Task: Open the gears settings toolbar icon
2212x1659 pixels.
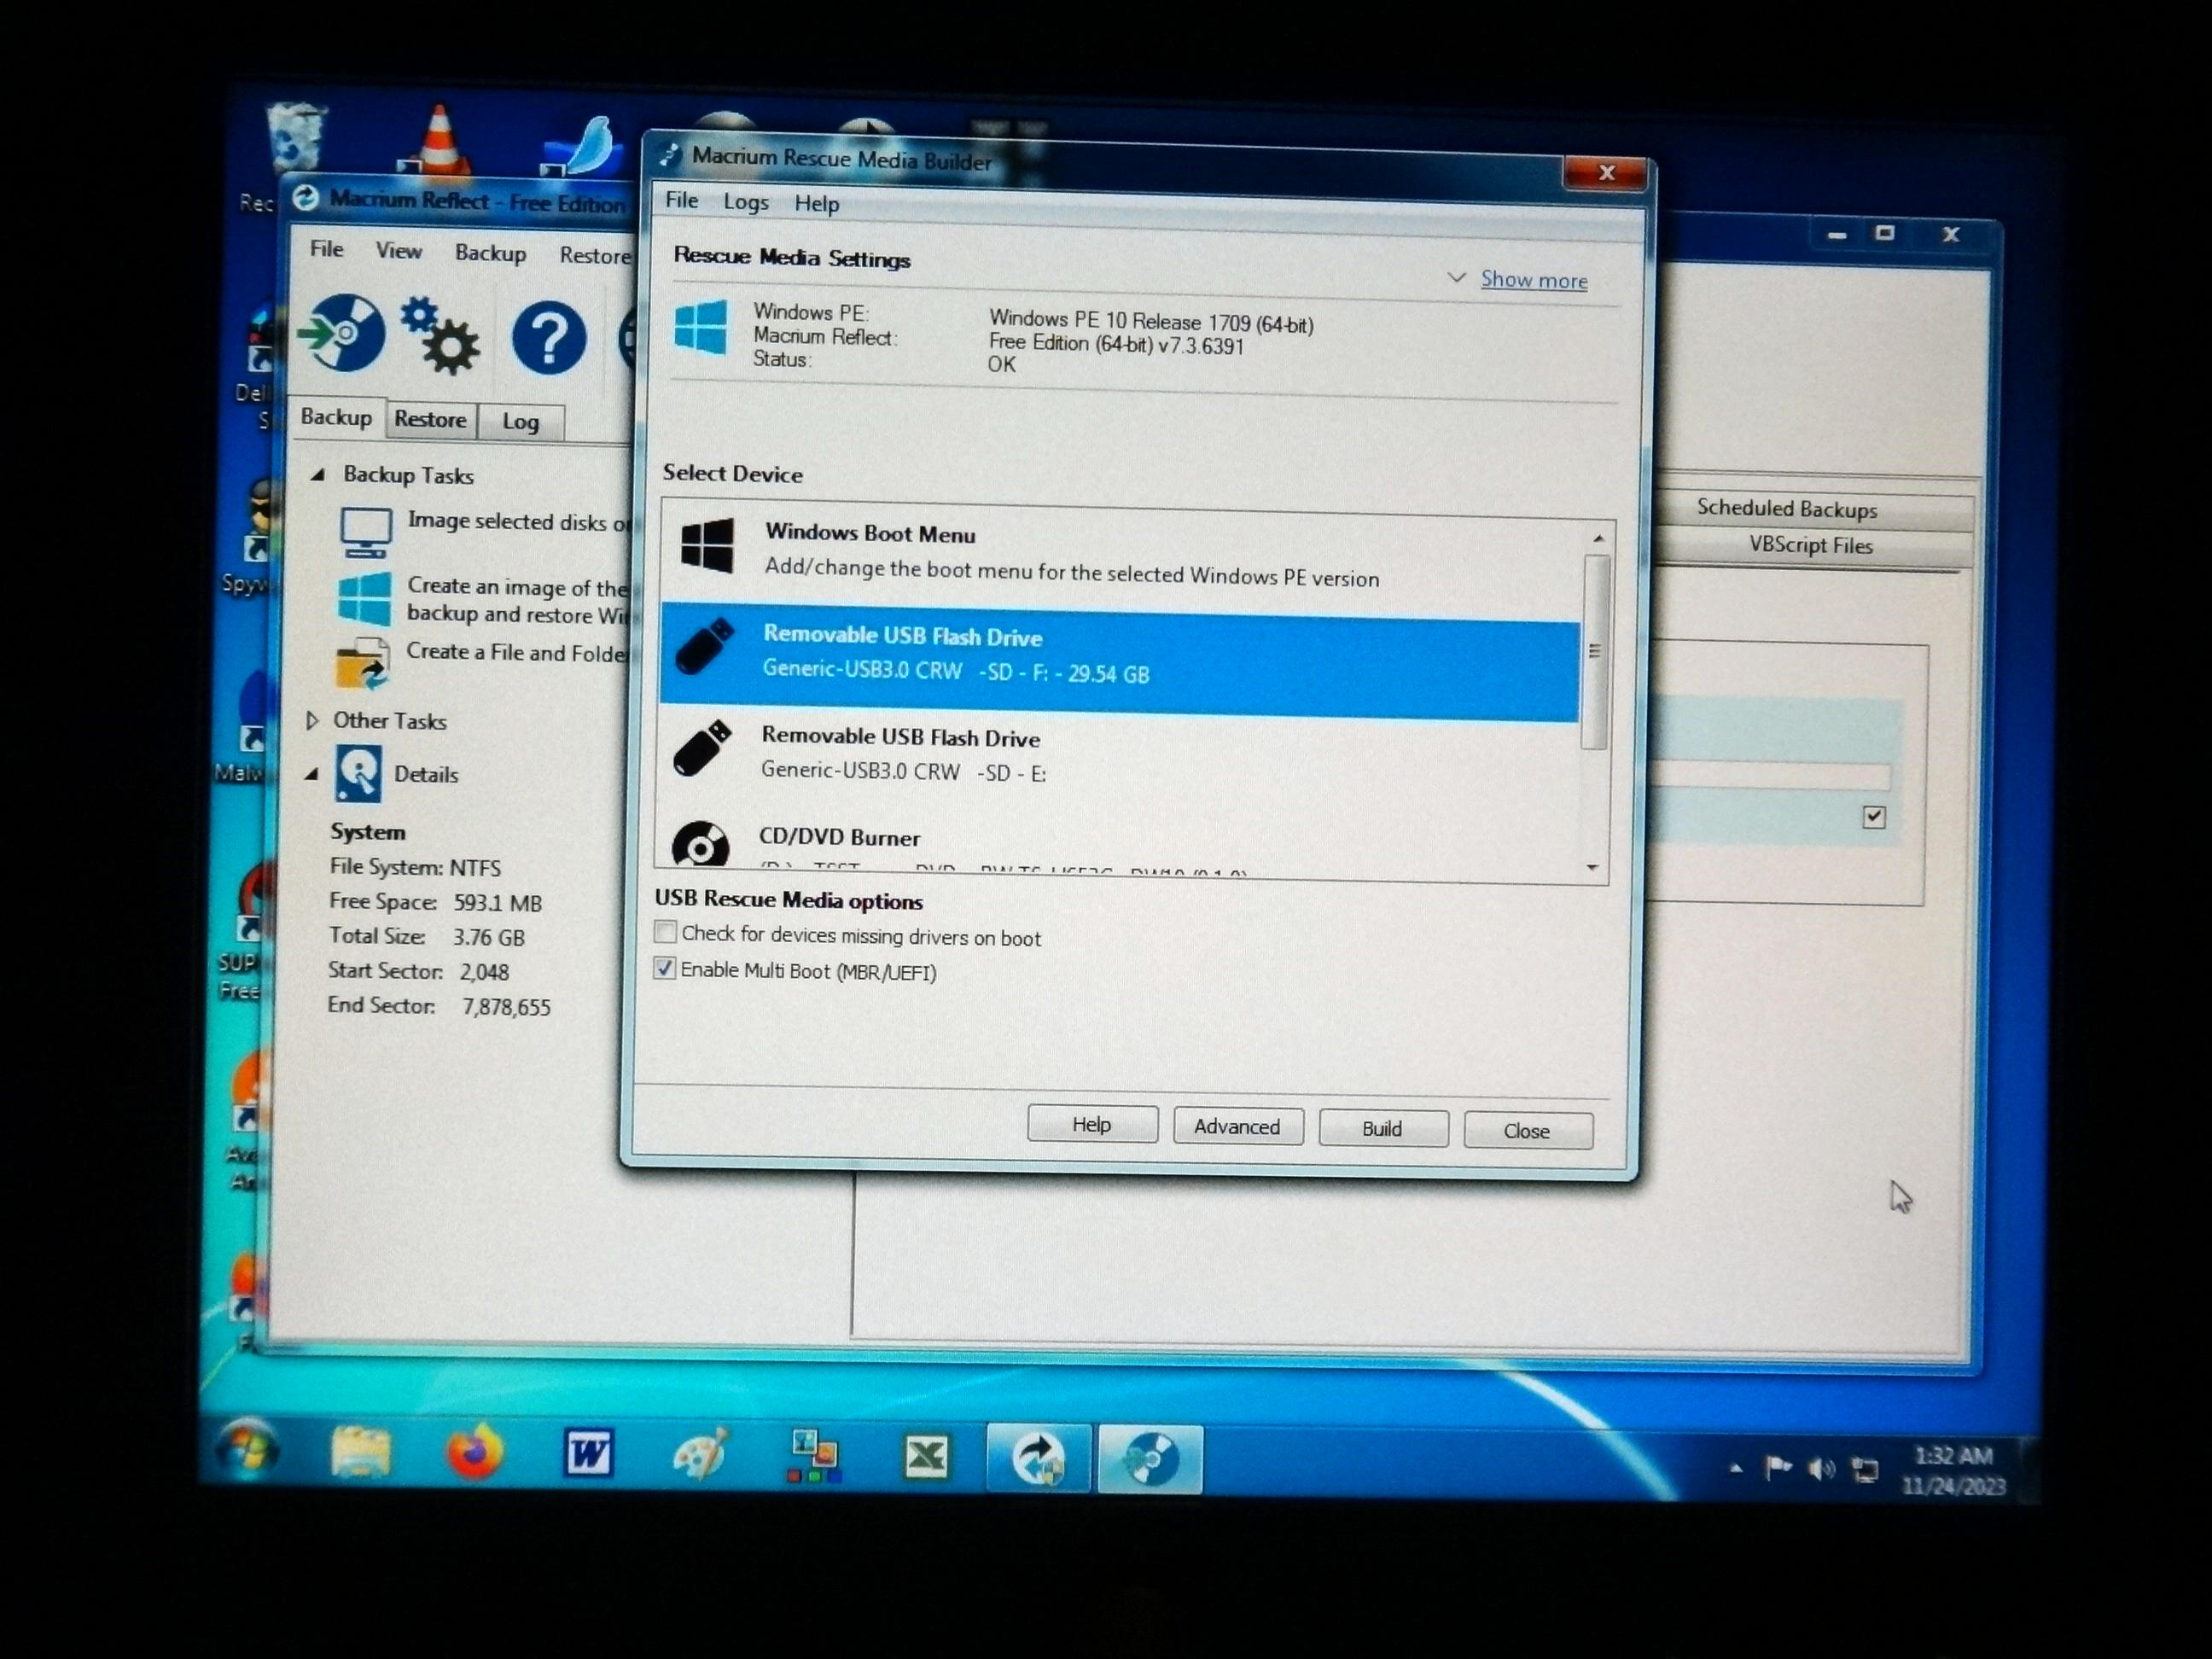Action: [441, 336]
